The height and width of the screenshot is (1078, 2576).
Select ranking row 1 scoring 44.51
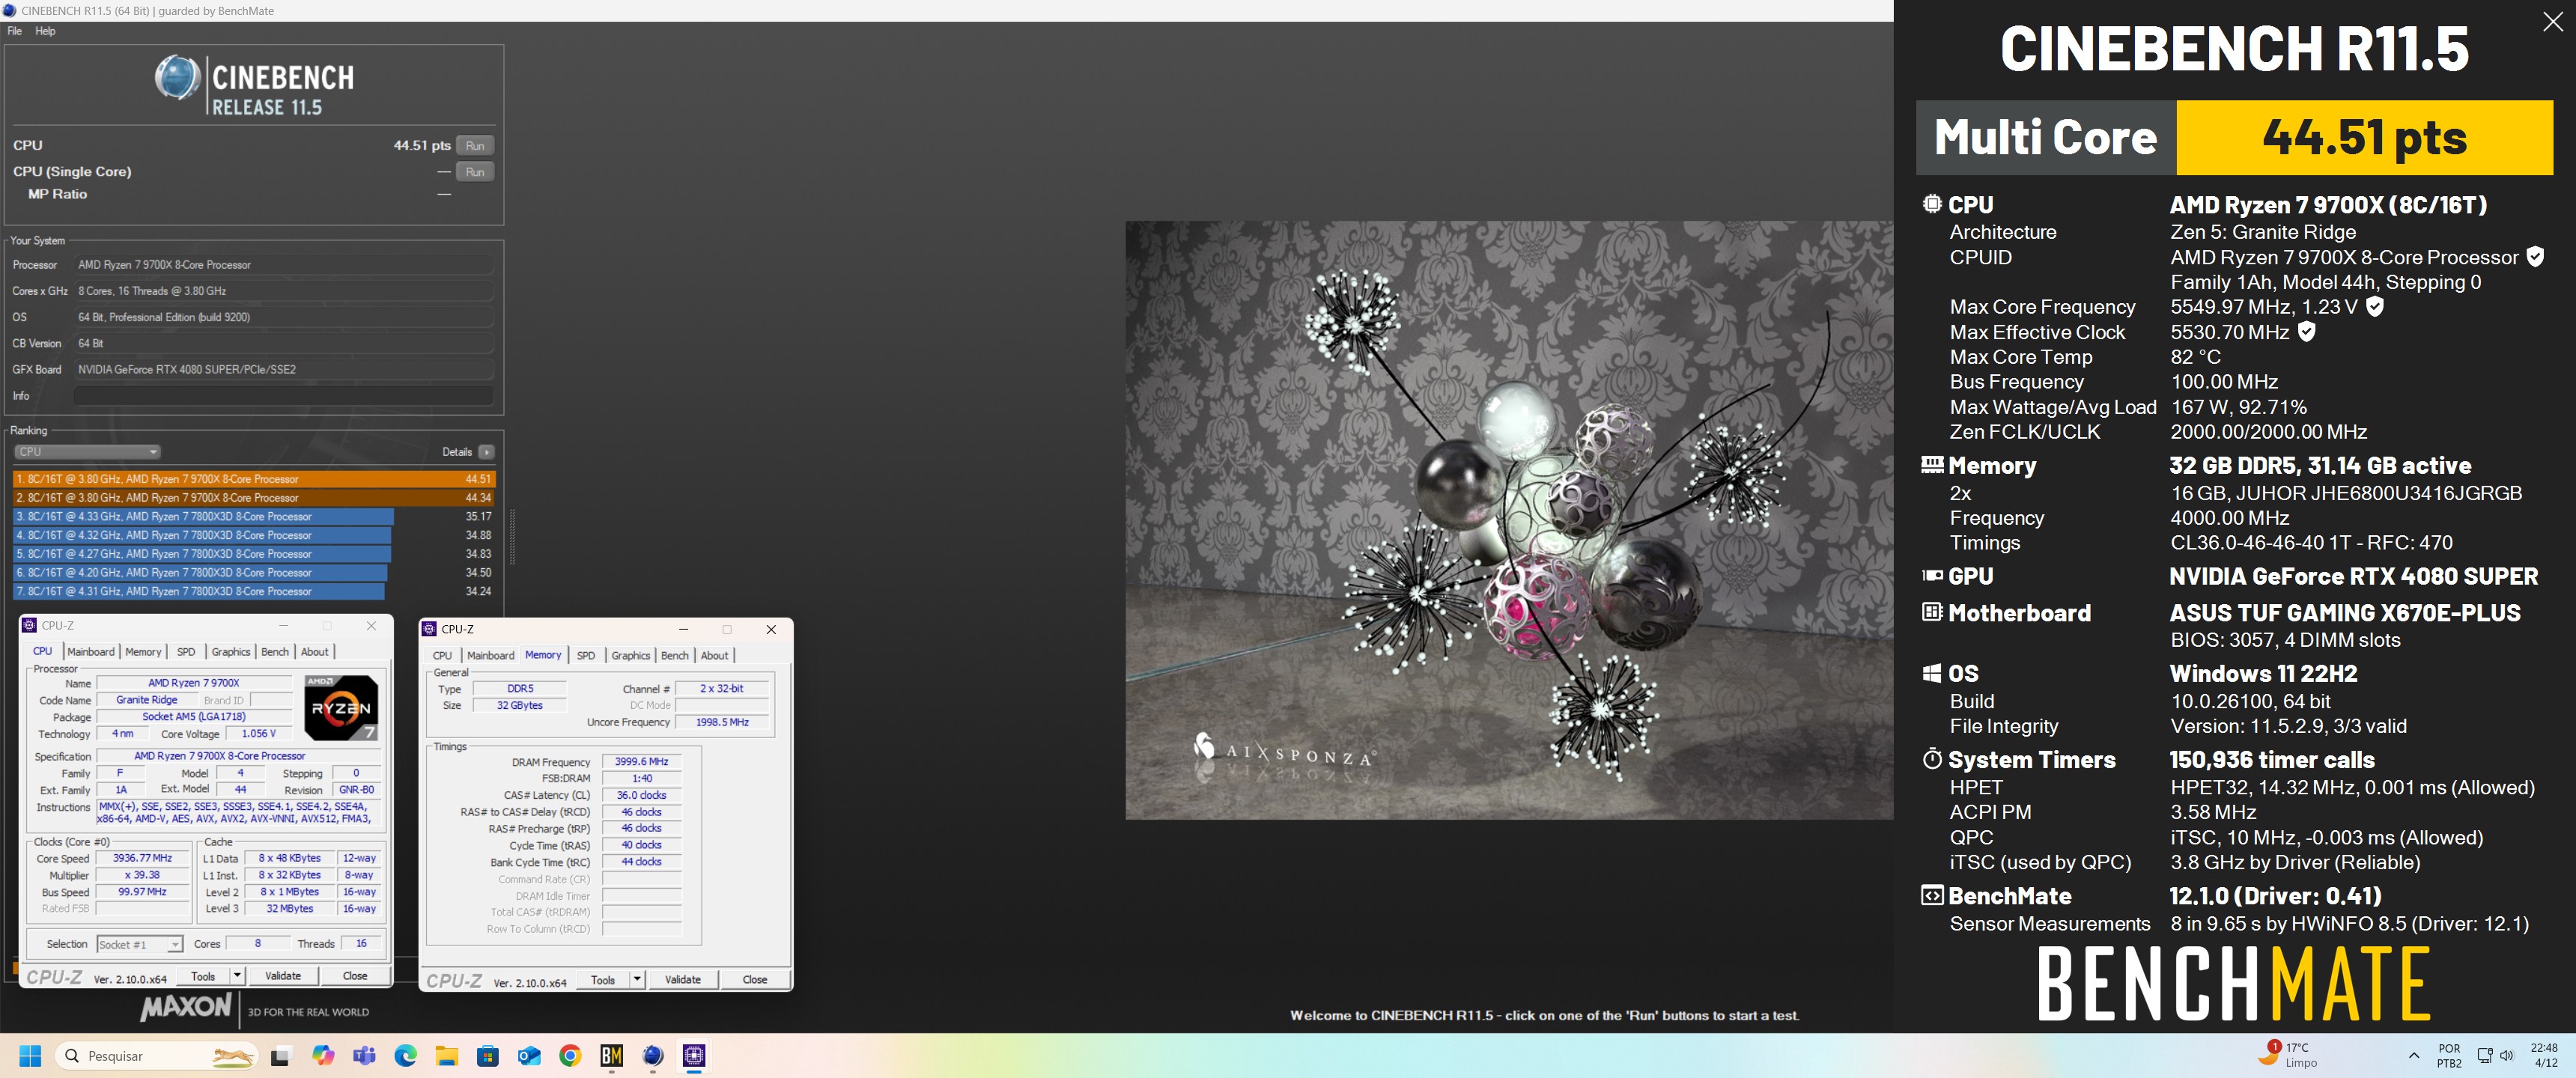(254, 479)
